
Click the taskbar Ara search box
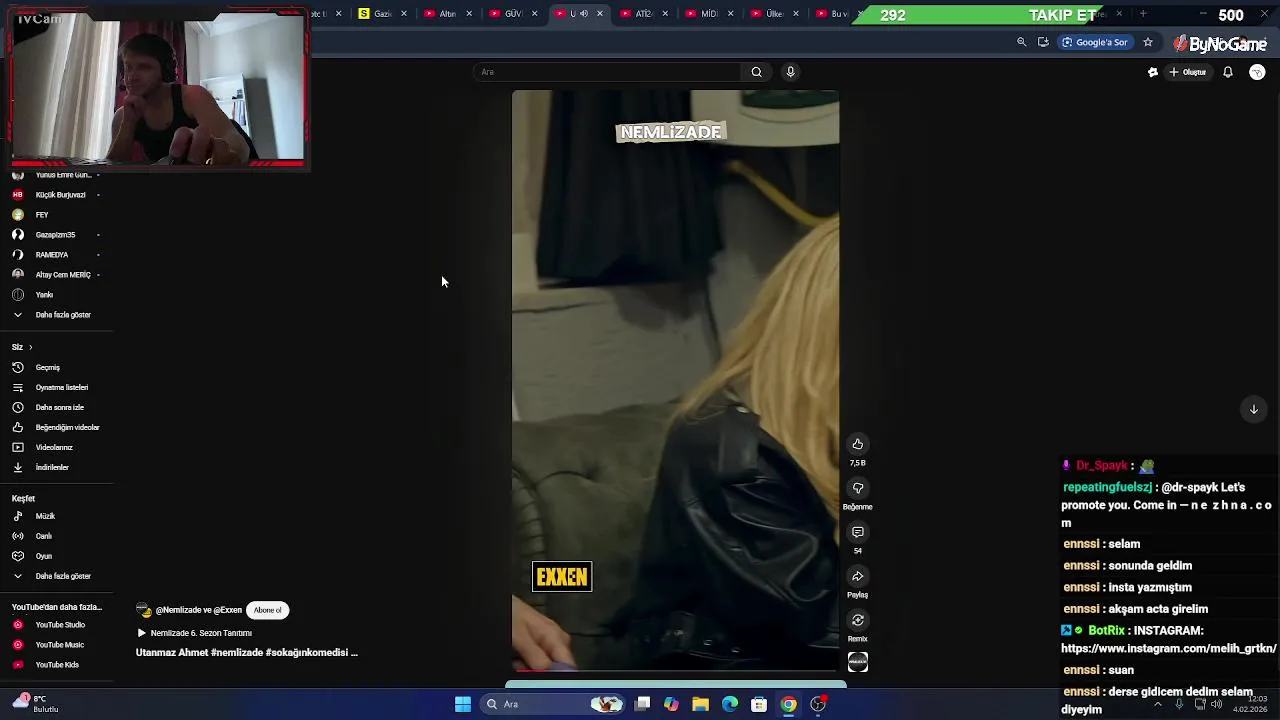coord(552,704)
